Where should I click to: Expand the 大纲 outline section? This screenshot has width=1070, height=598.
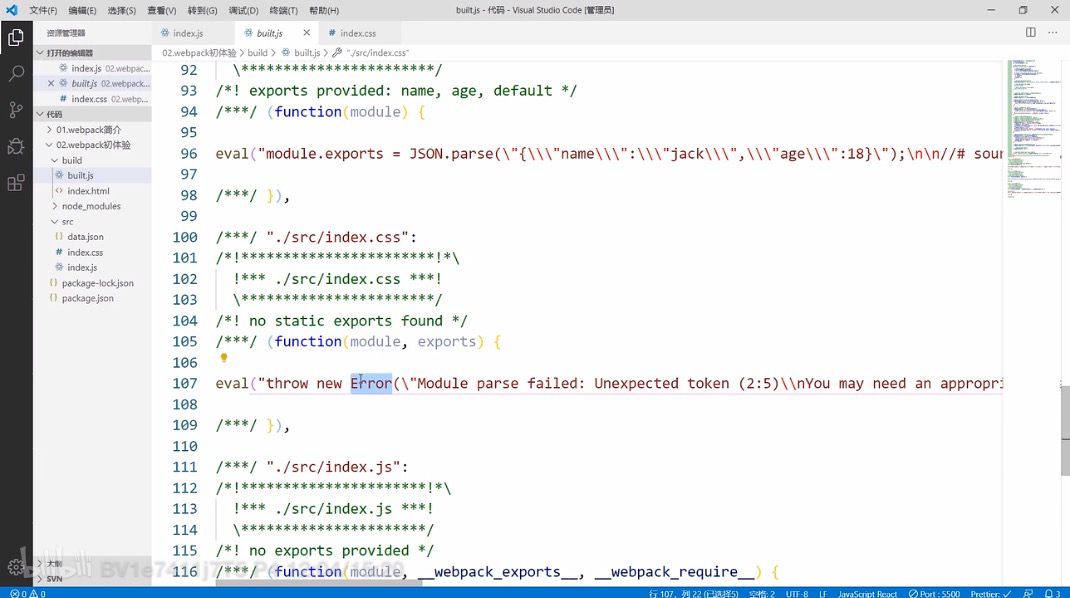92,564
